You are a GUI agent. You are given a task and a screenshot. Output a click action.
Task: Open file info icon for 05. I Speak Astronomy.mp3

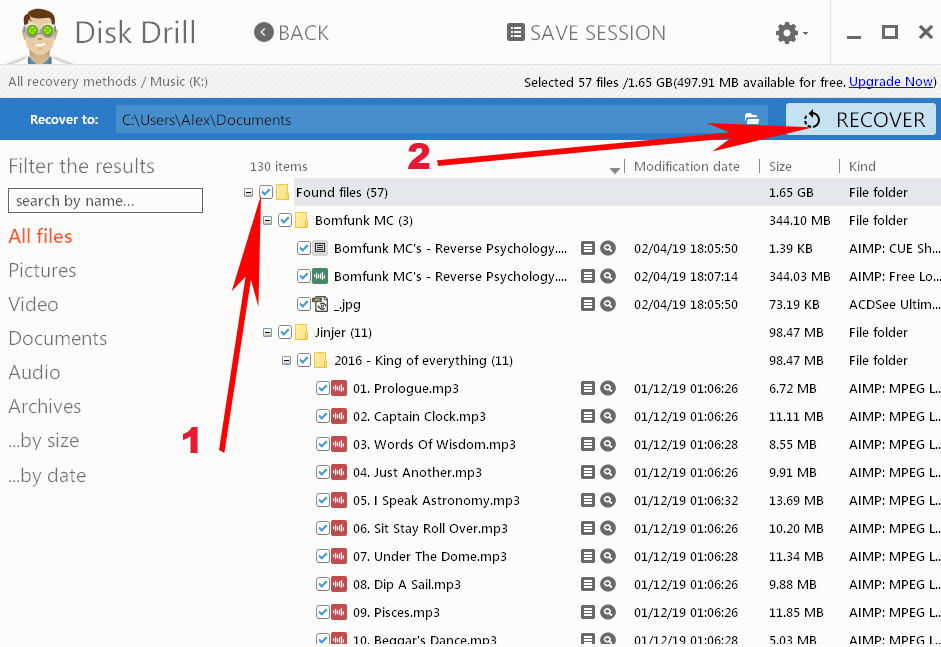point(588,500)
